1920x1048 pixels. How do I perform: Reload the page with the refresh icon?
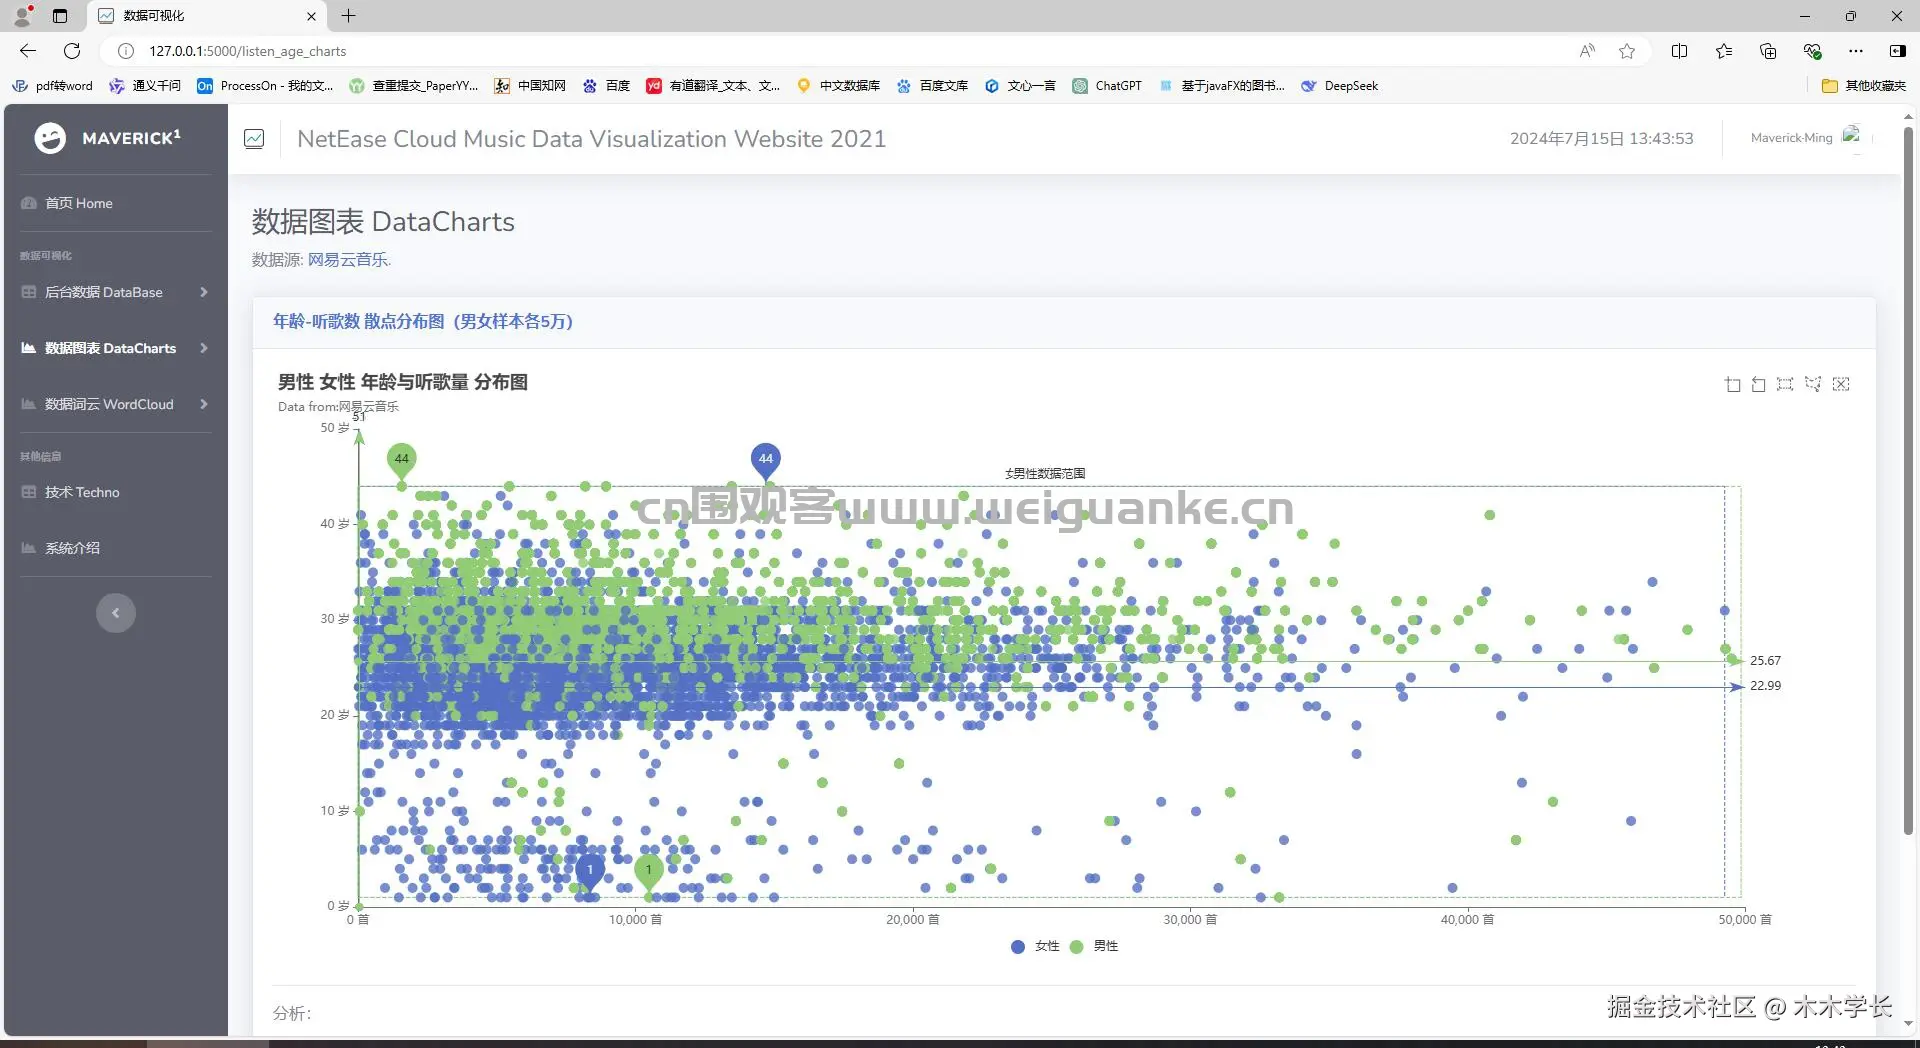[x=72, y=51]
